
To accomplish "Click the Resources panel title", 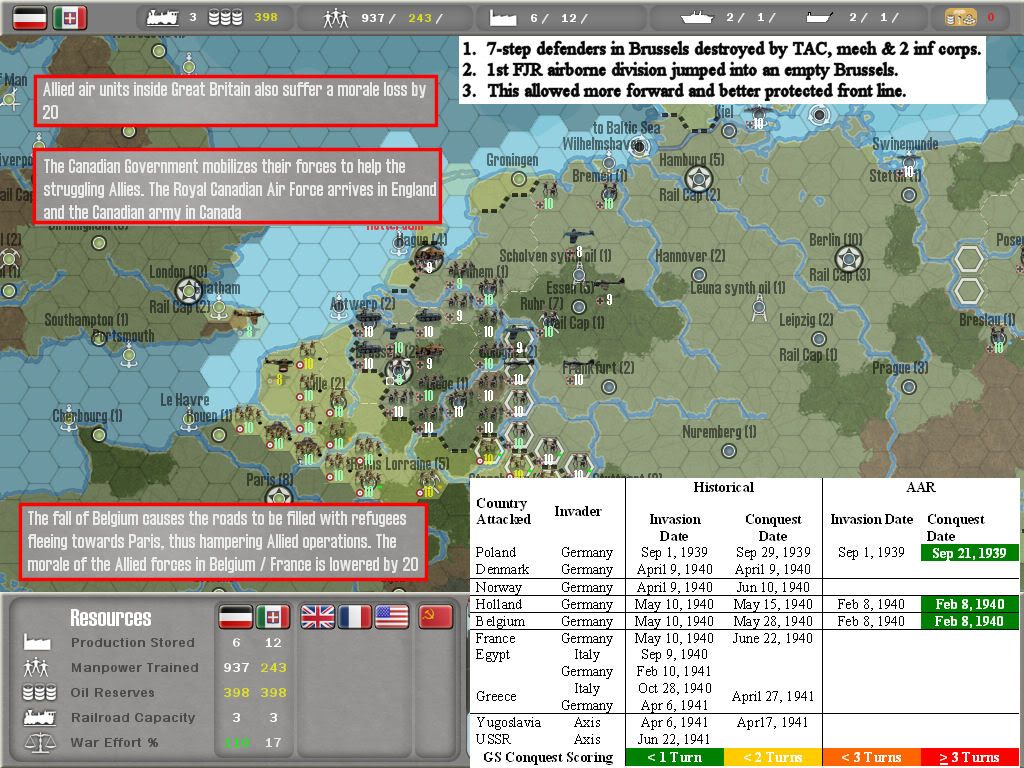I will [x=110, y=617].
